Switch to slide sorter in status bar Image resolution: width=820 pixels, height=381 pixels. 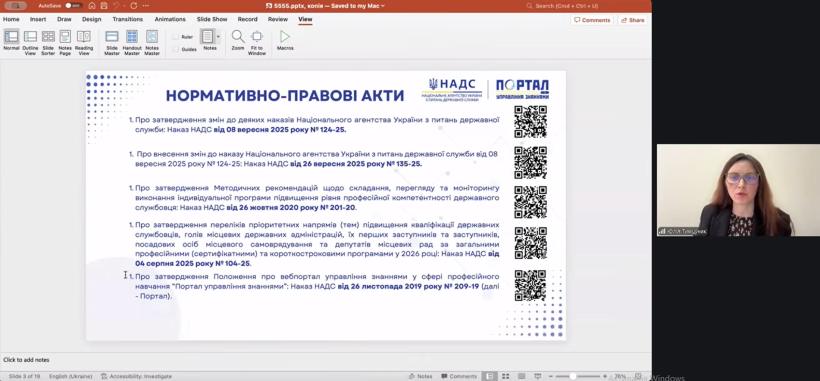pos(505,376)
